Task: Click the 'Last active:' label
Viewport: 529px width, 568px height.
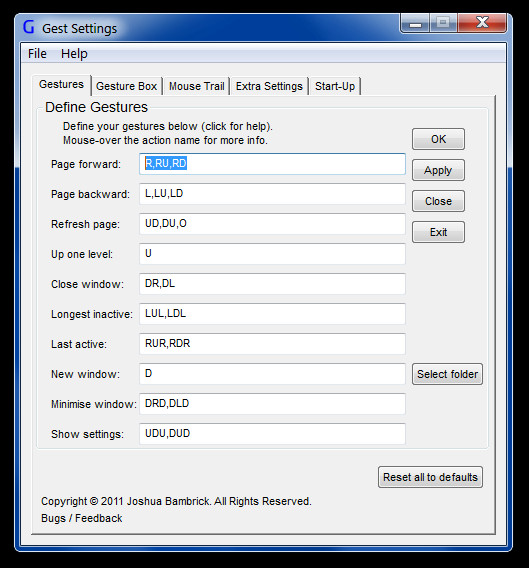Action: pos(79,344)
